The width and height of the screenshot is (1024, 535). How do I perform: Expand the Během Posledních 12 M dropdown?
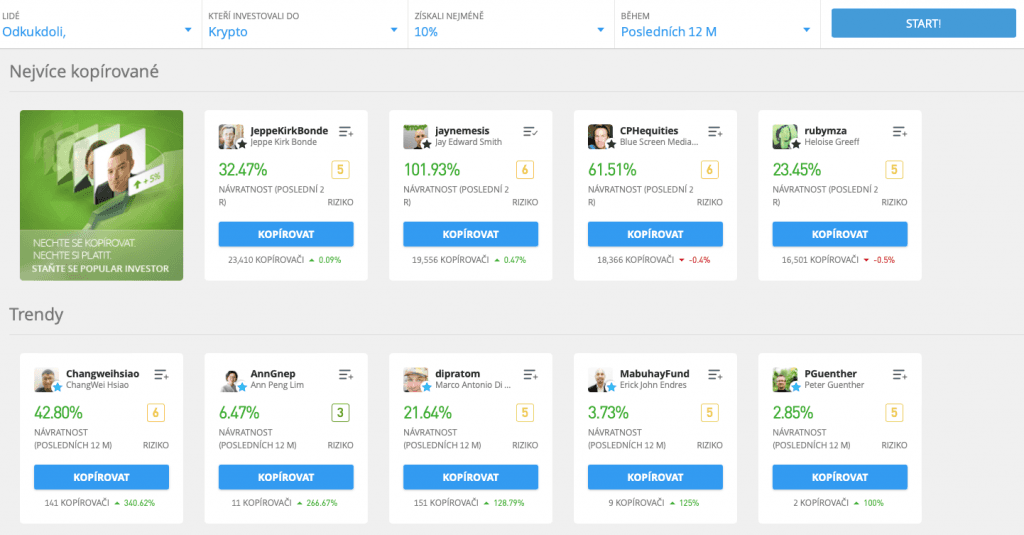point(714,31)
